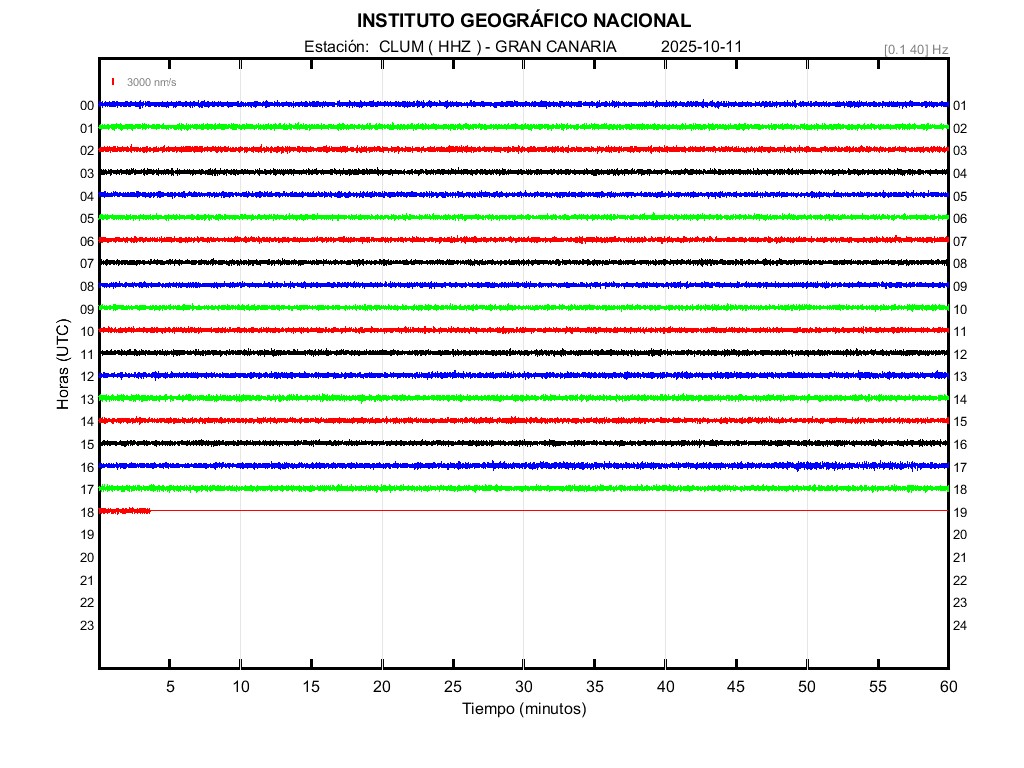The image size is (1024, 768).
Task: Click the 5 minute tick label
Action: coord(170,687)
